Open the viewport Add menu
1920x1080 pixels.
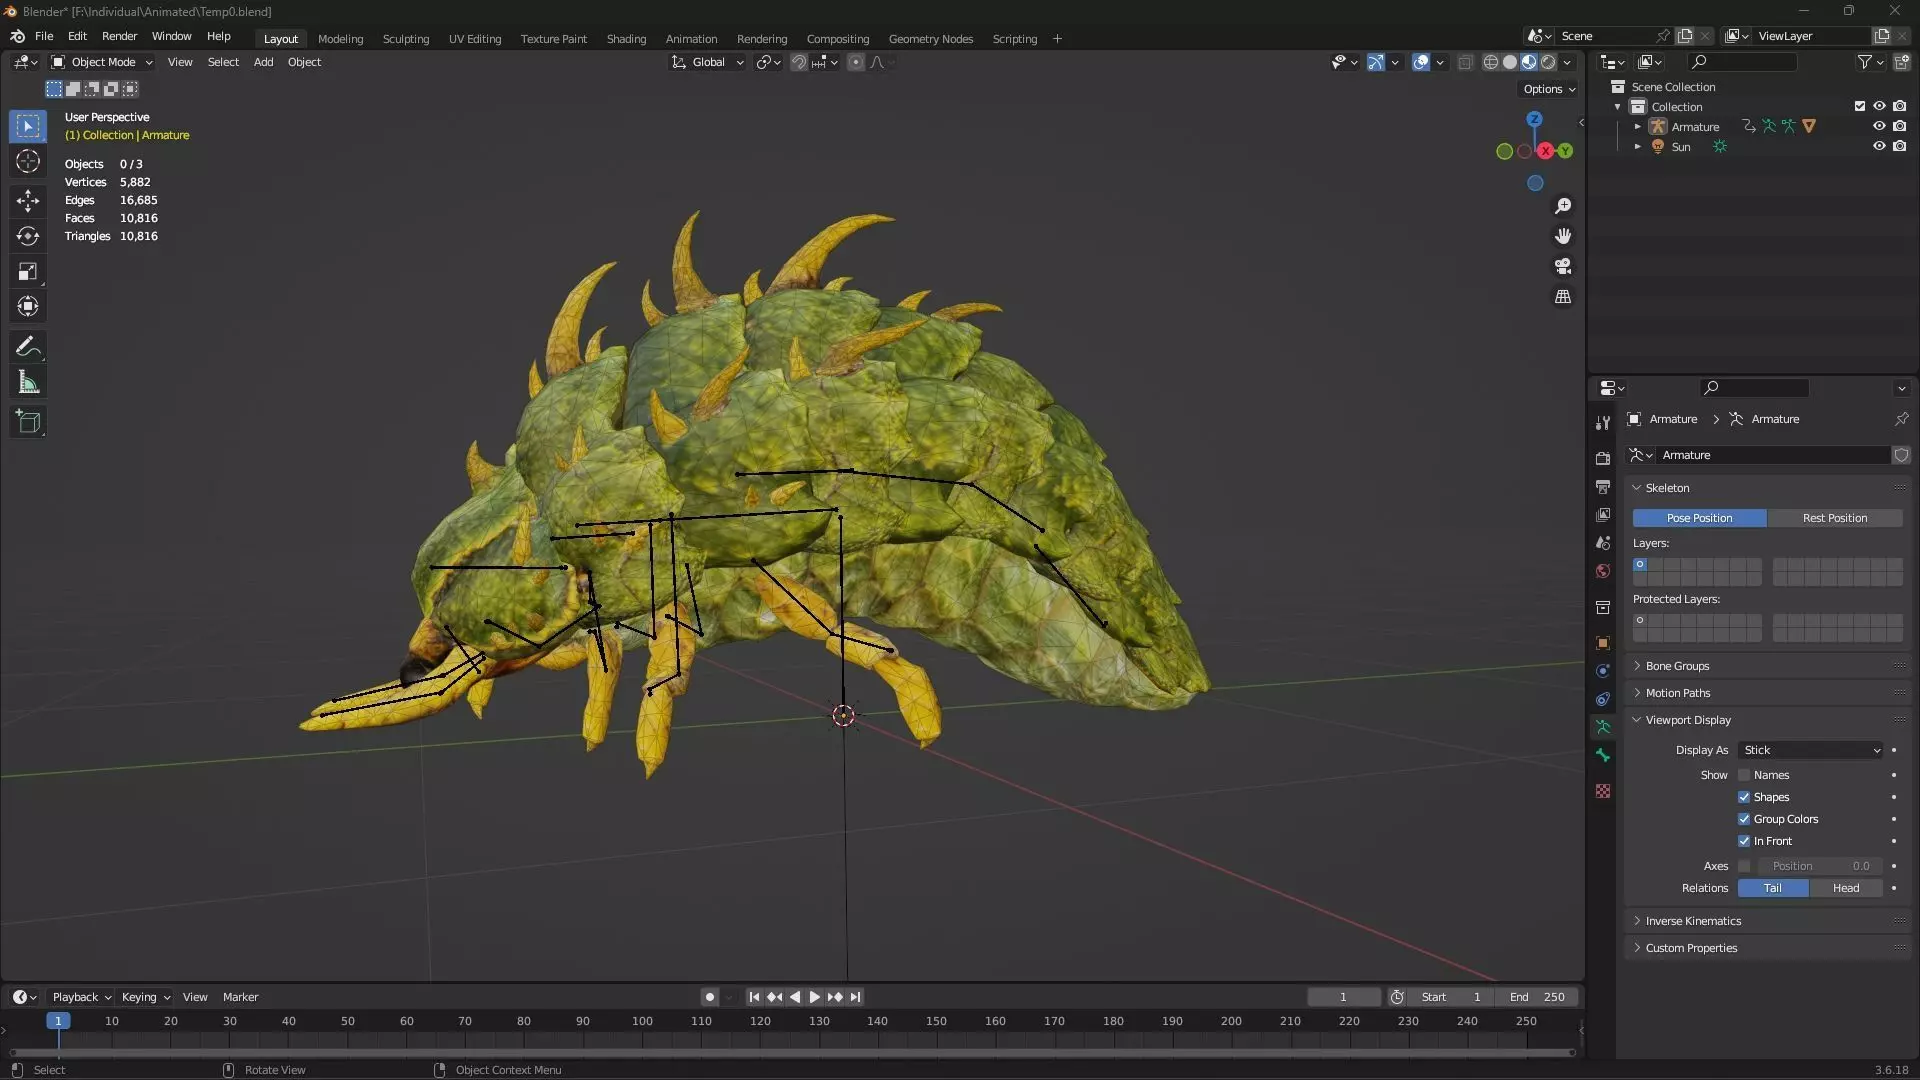point(263,62)
